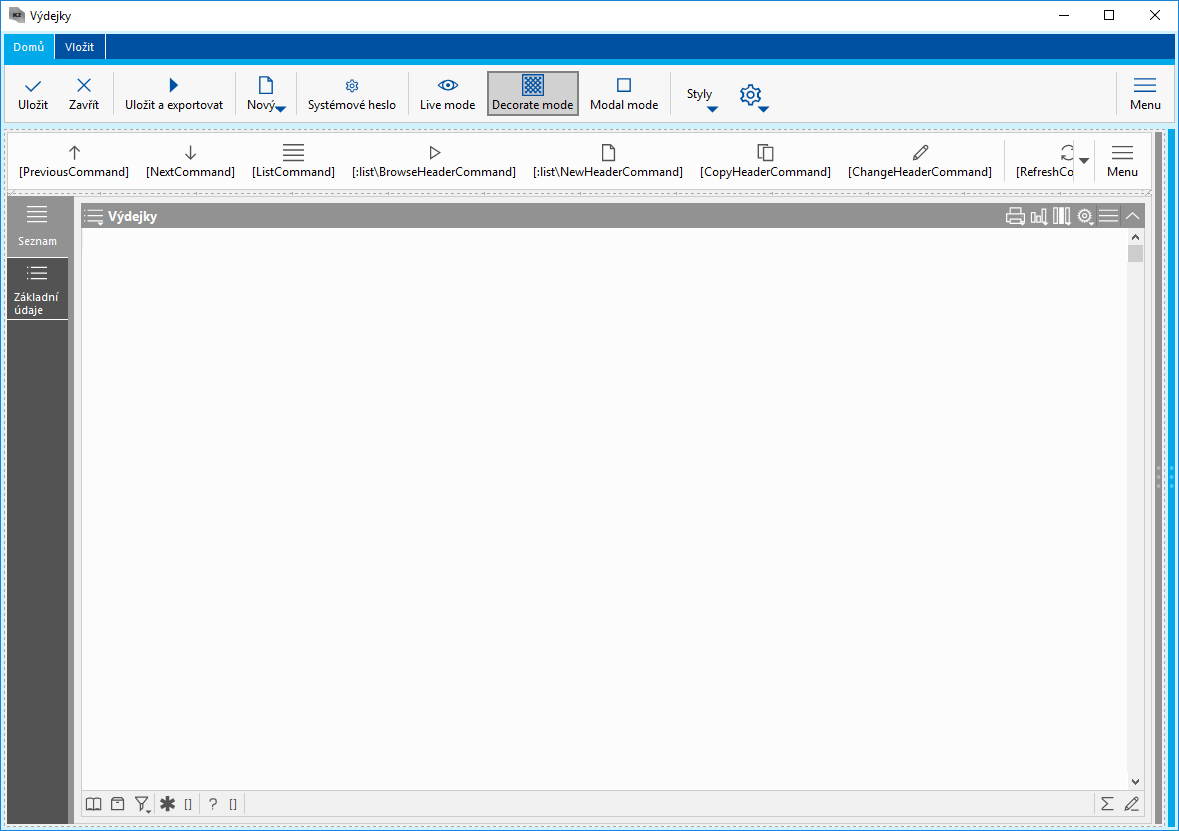Open the gear dropdown in Výdejky header
Viewport: 1179px width, 831px height.
point(1085,217)
